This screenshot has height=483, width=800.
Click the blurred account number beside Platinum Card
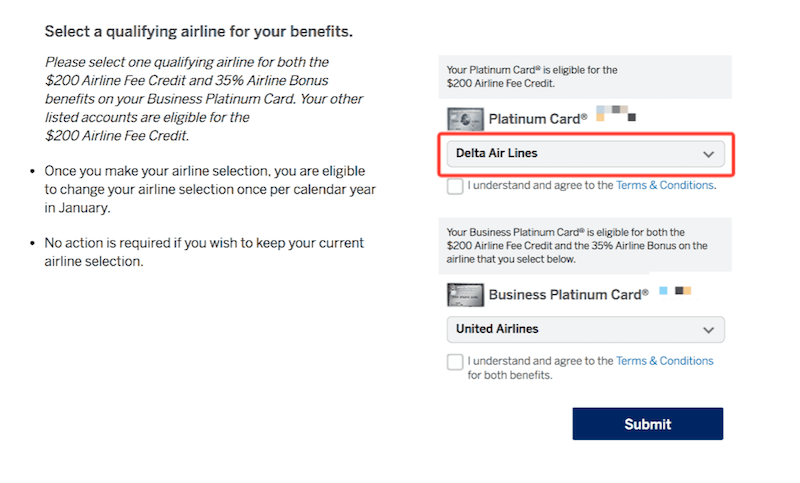(x=616, y=114)
